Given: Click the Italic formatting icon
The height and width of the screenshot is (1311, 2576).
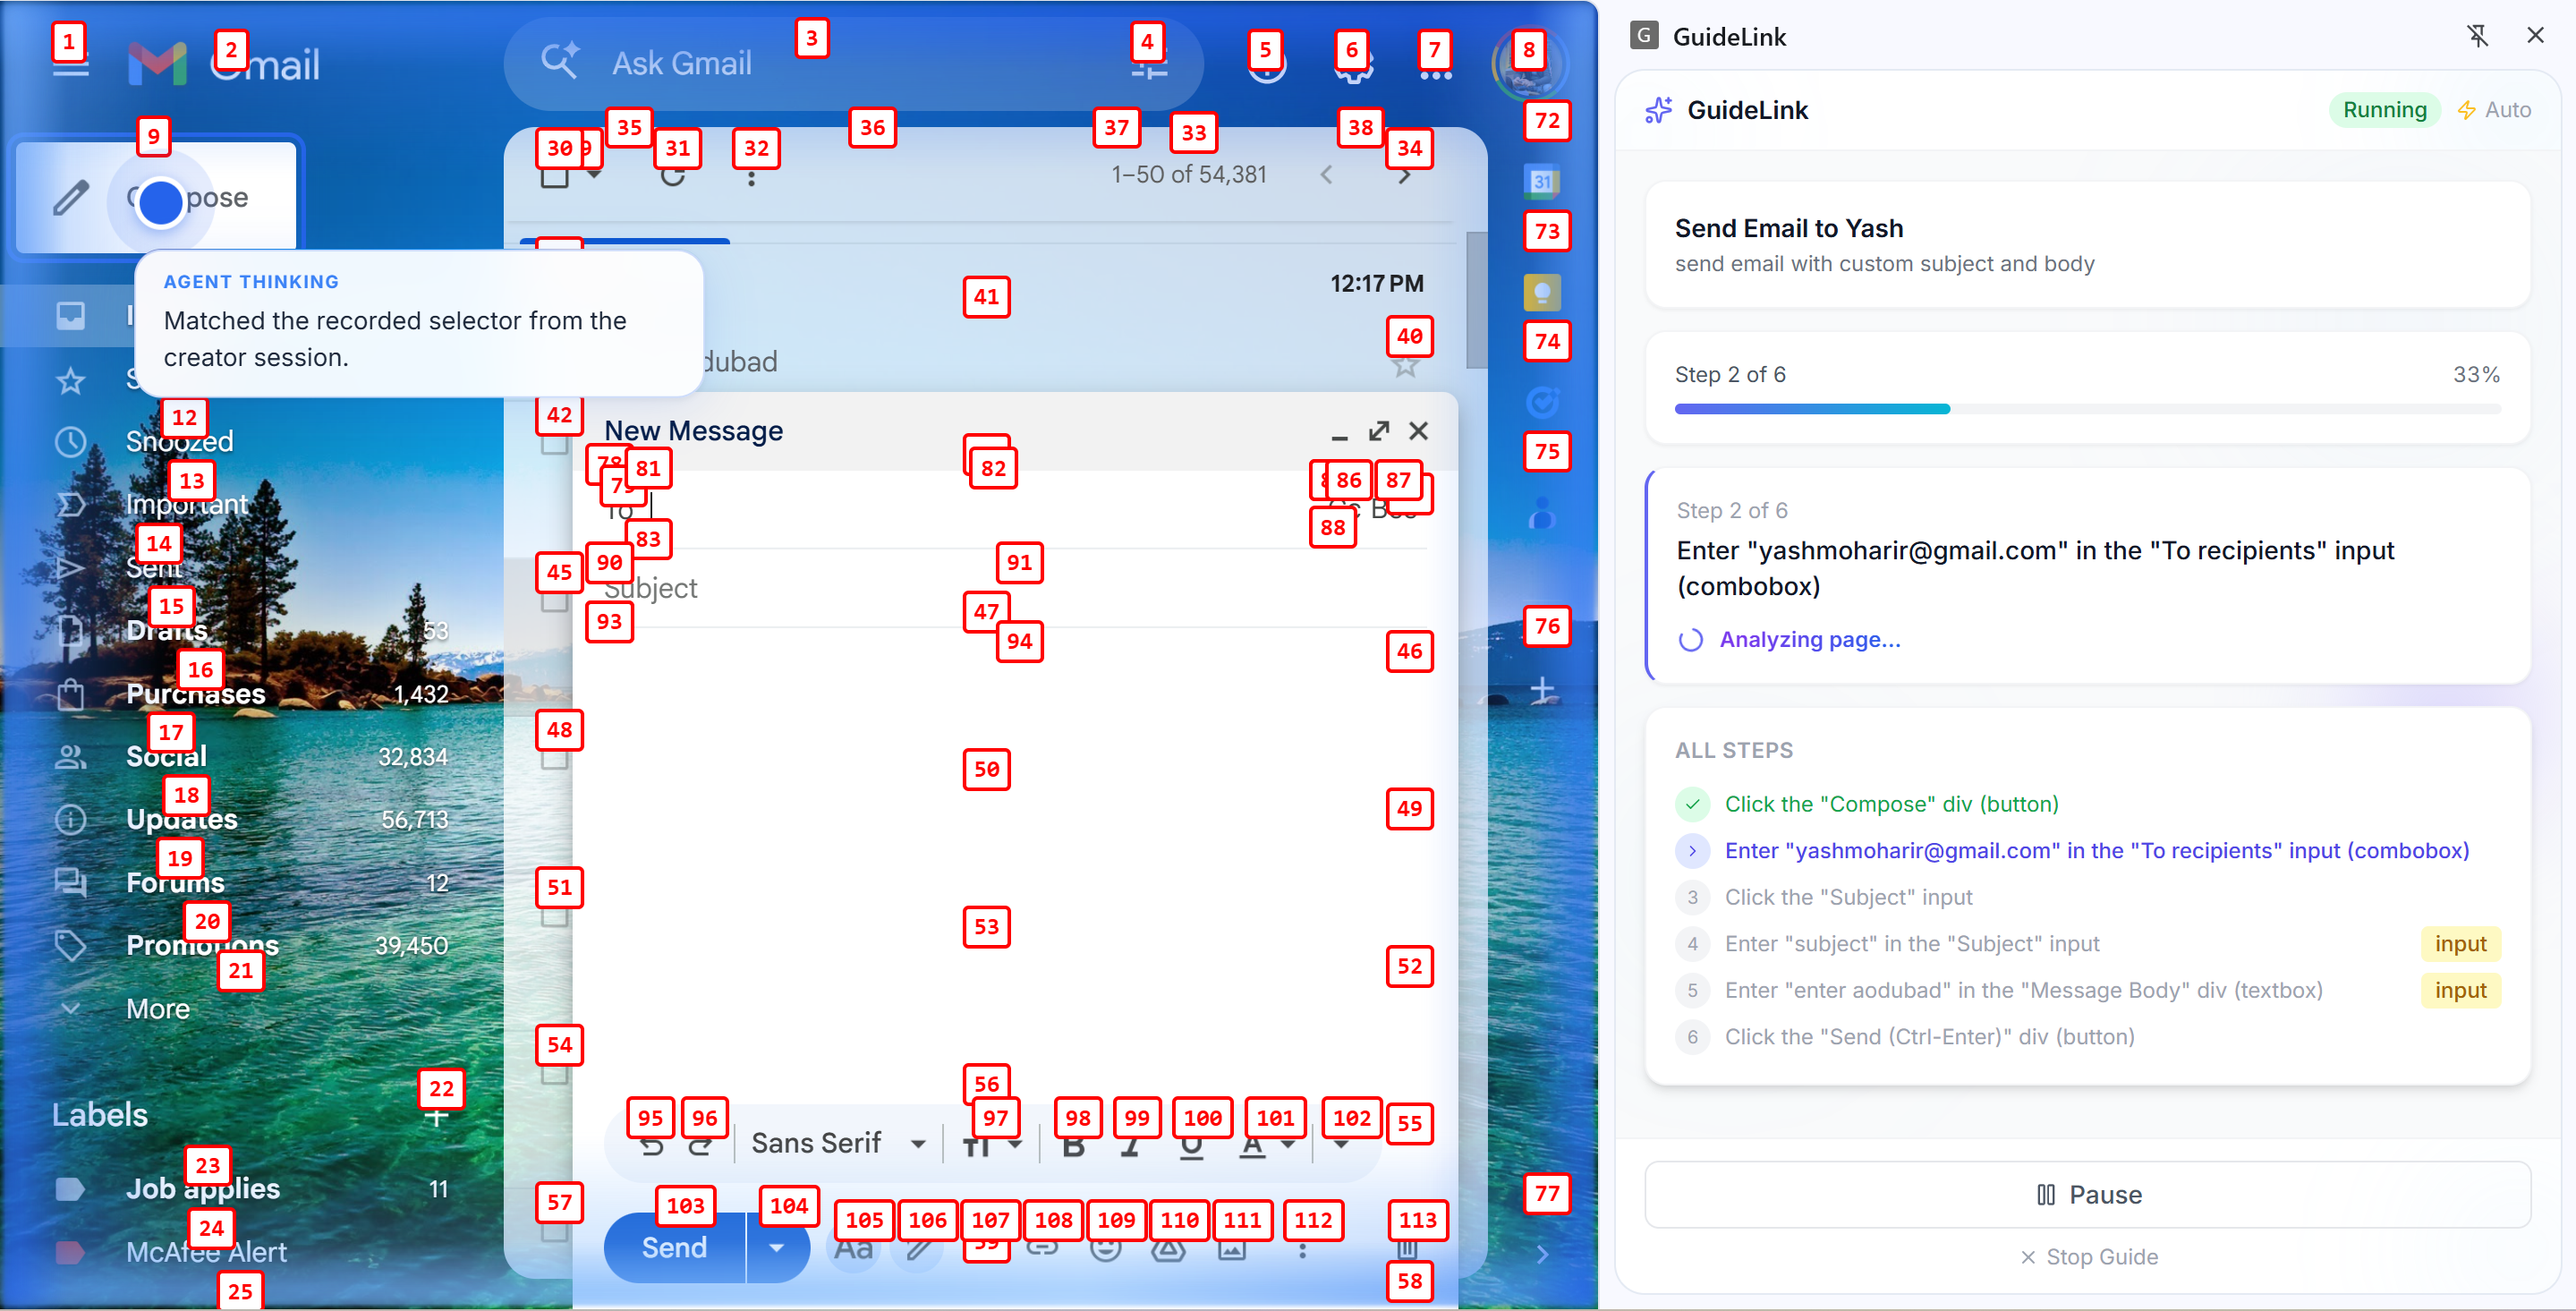Looking at the screenshot, I should (x=1130, y=1146).
